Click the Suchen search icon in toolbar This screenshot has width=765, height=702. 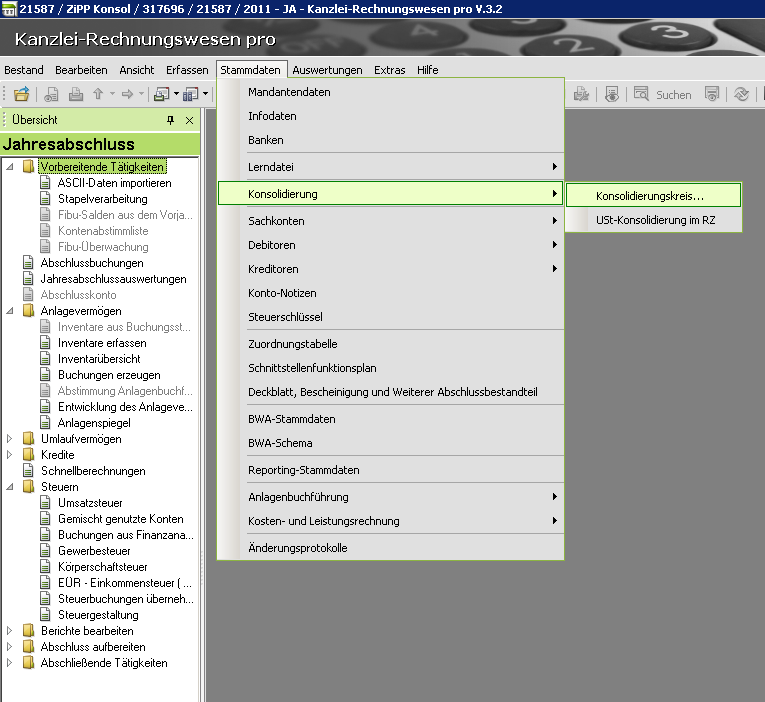coord(641,94)
